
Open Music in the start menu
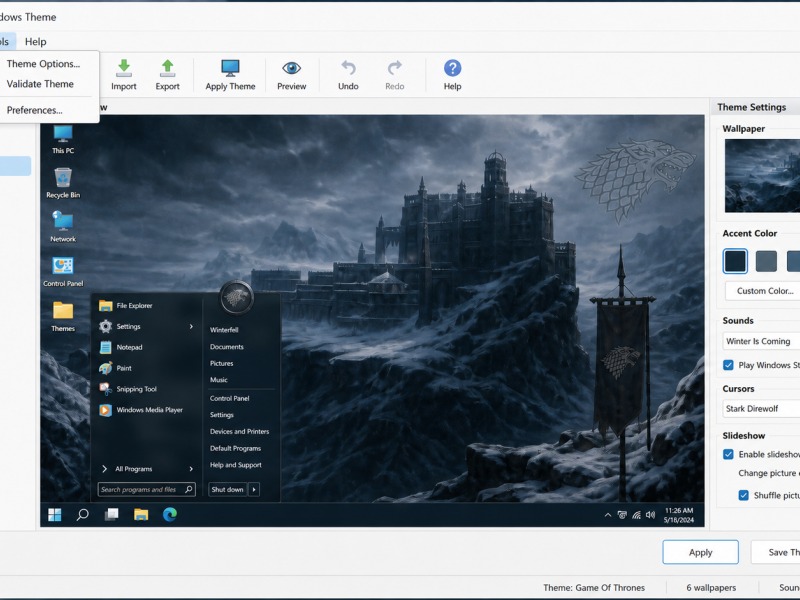coord(219,380)
